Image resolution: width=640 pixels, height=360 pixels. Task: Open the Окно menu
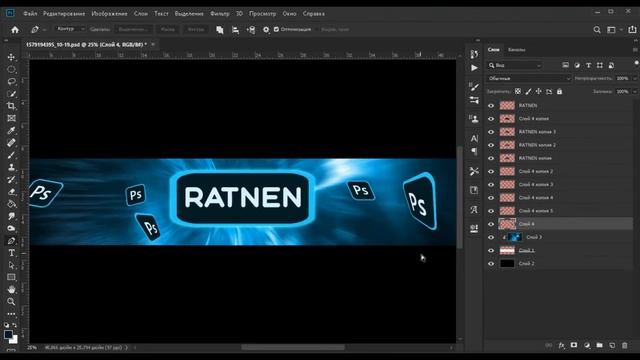(x=289, y=13)
